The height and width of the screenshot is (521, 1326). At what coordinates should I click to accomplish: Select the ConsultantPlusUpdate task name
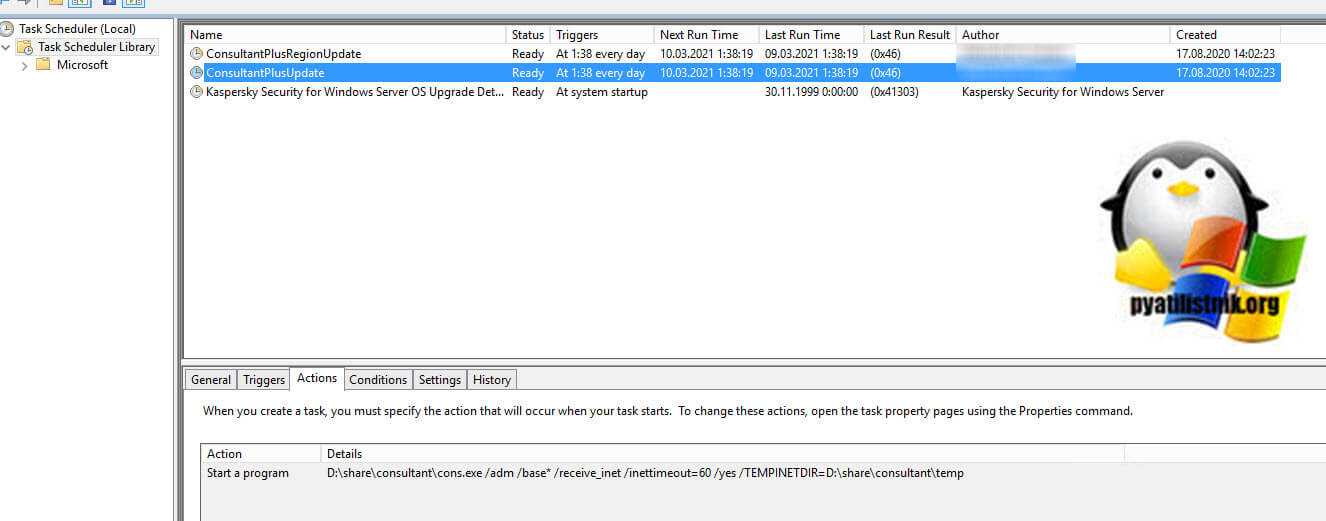[265, 73]
